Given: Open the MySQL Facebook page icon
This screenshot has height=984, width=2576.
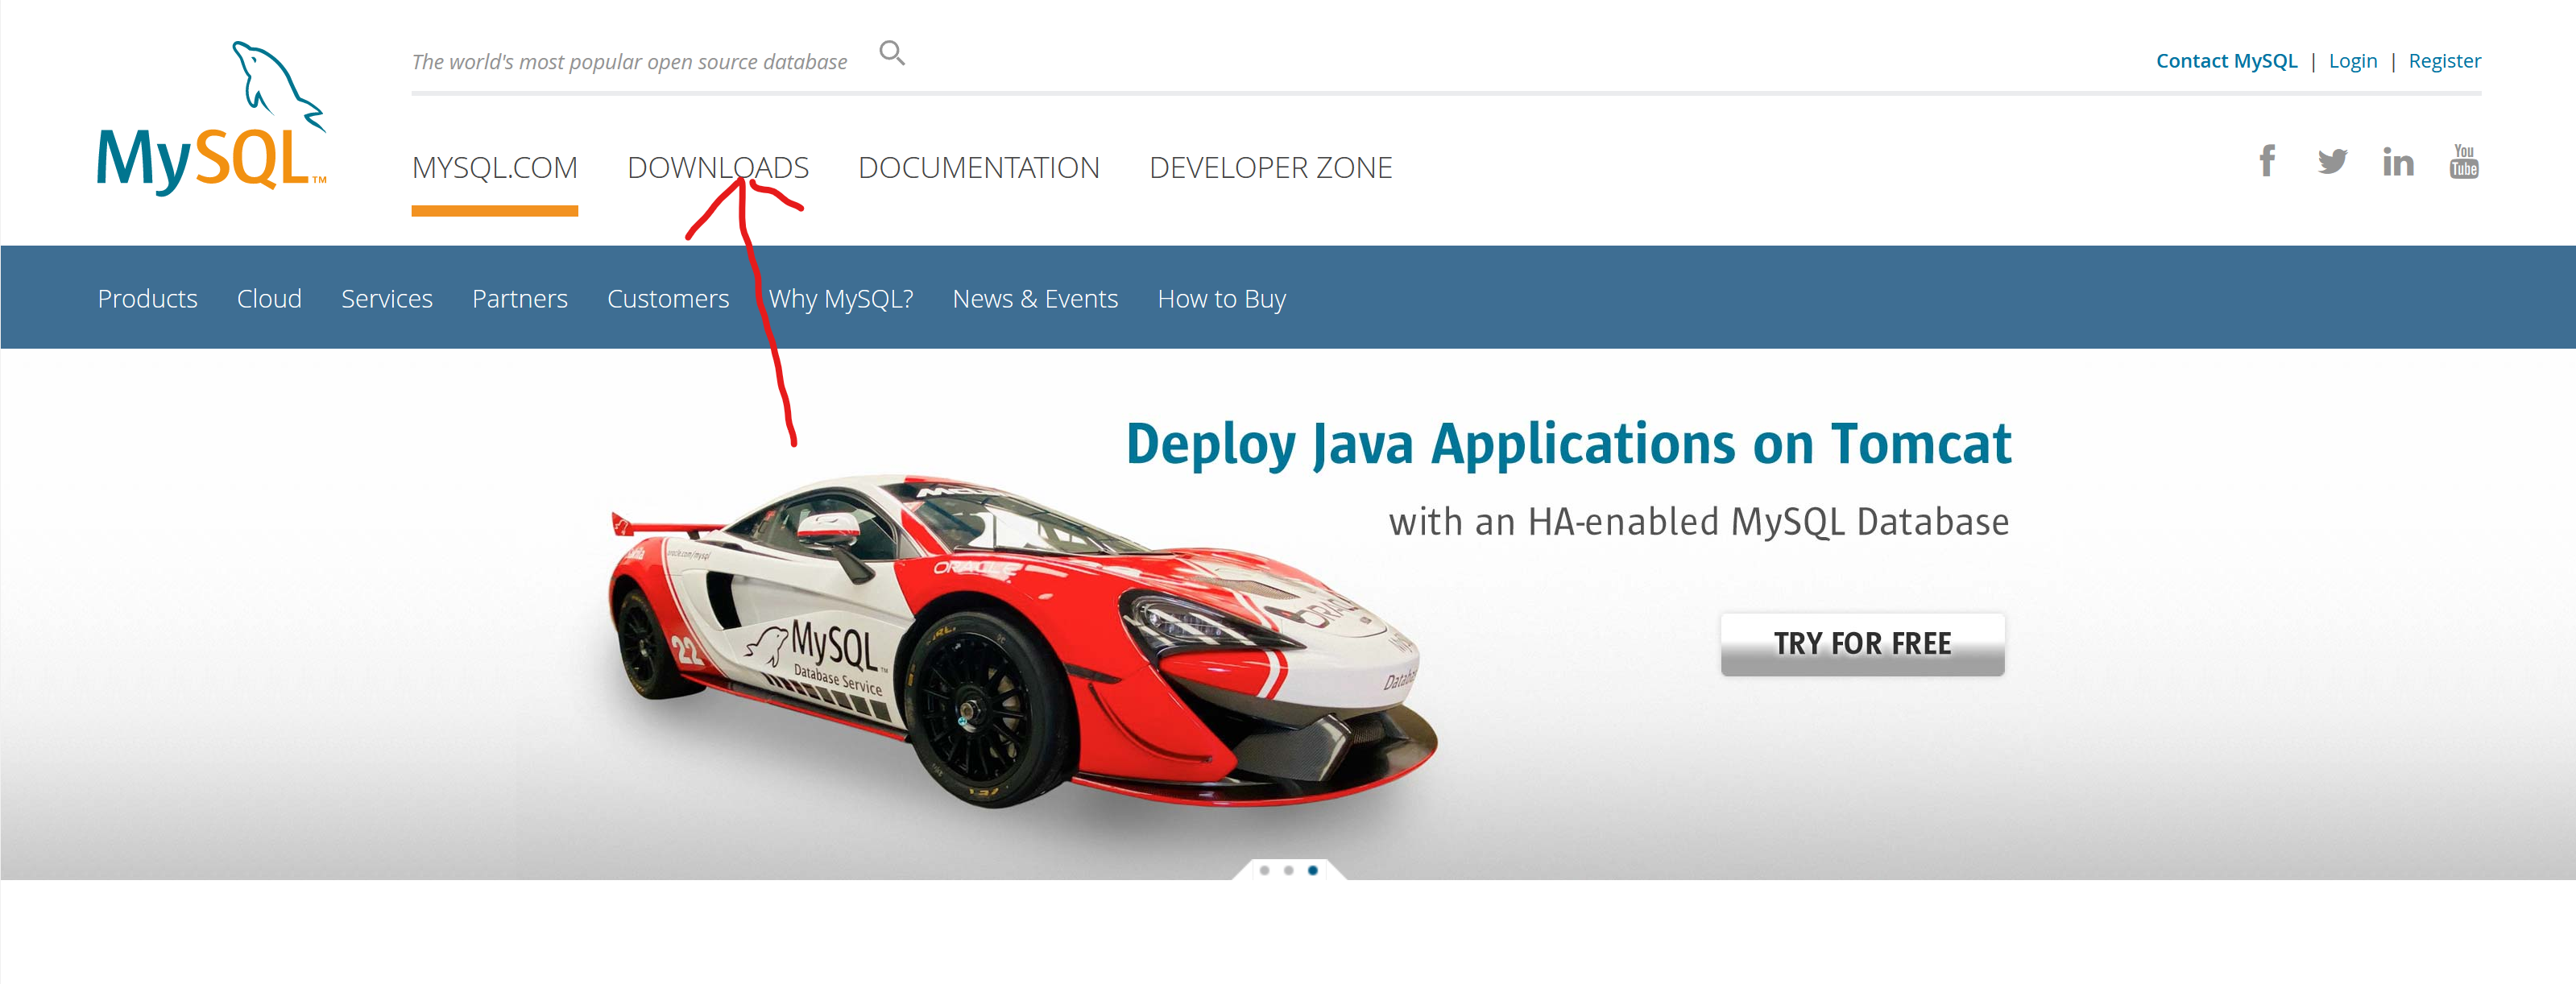Looking at the screenshot, I should pyautogui.click(x=2267, y=161).
